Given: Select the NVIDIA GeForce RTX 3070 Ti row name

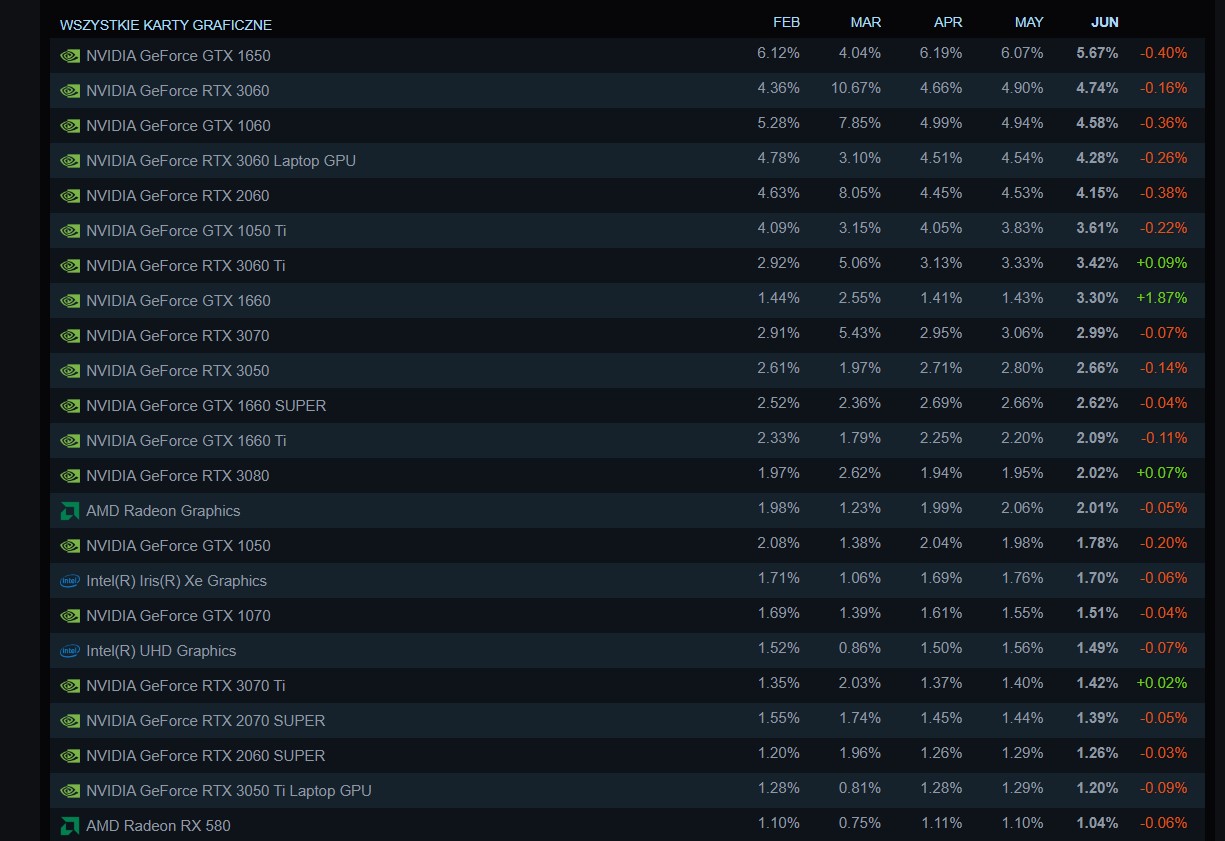Looking at the screenshot, I should pyautogui.click(x=186, y=686).
